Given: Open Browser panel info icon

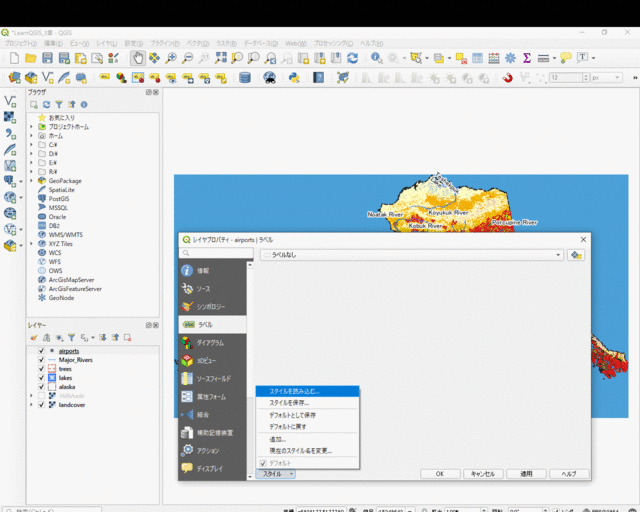Looking at the screenshot, I should [84, 105].
